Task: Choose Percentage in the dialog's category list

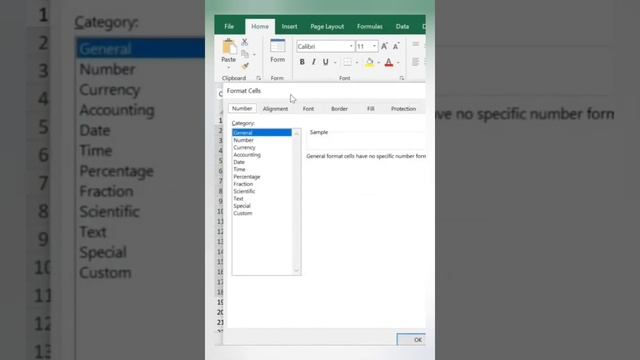Action: click(x=262, y=177)
